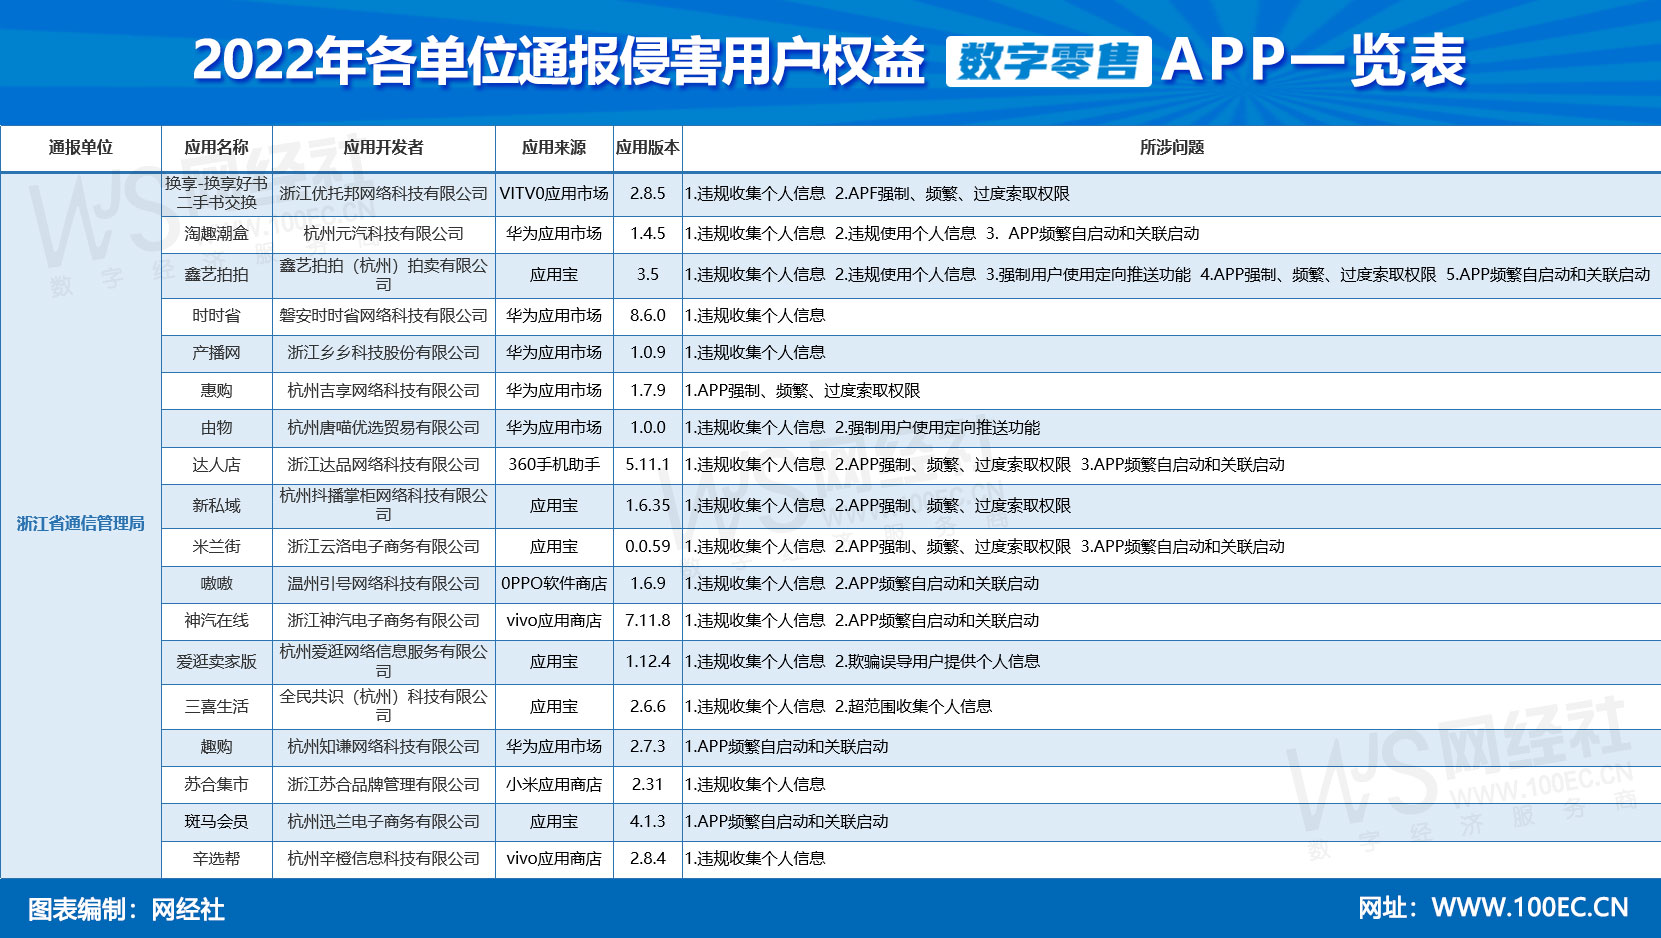This screenshot has width=1661, height=938.
Task: Select the 惠购 app name cell
Action: (217, 391)
